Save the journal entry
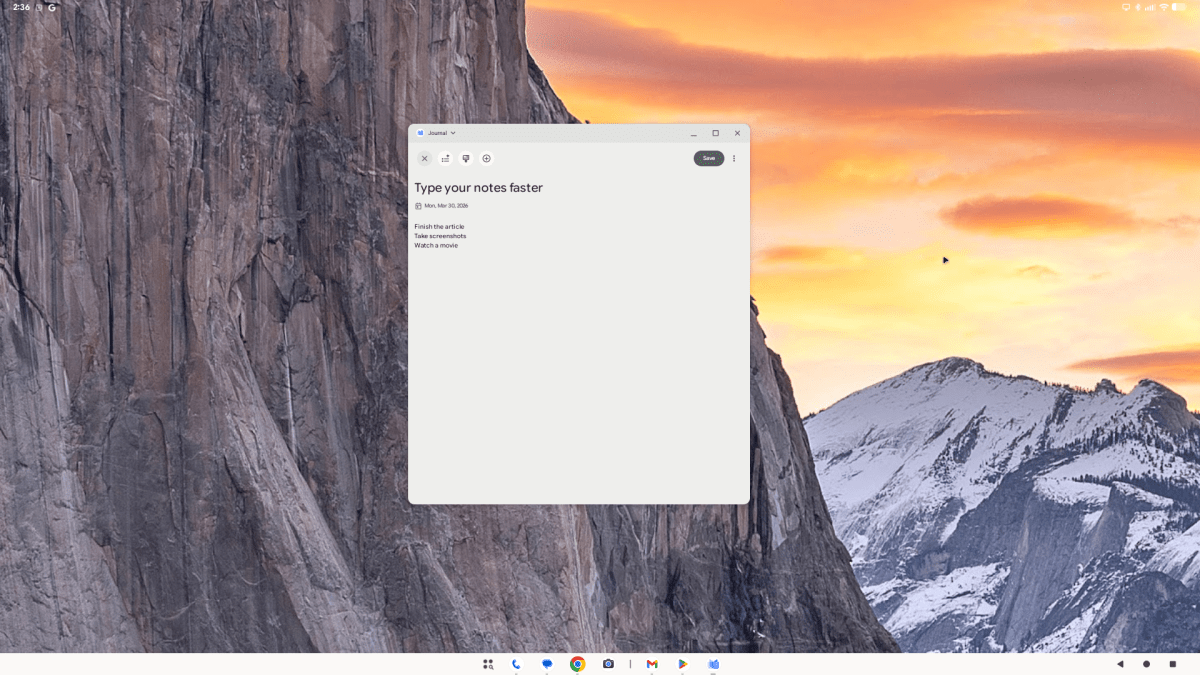 [x=708, y=158]
